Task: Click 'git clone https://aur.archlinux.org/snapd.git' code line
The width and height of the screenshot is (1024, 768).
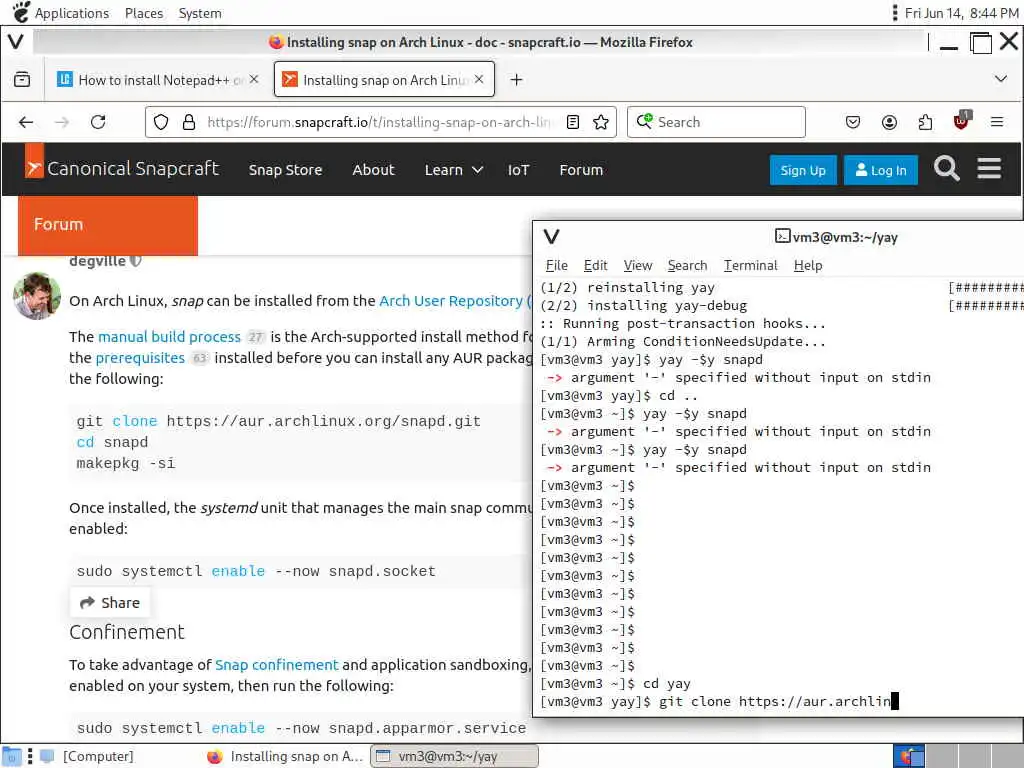Action: coord(278,421)
